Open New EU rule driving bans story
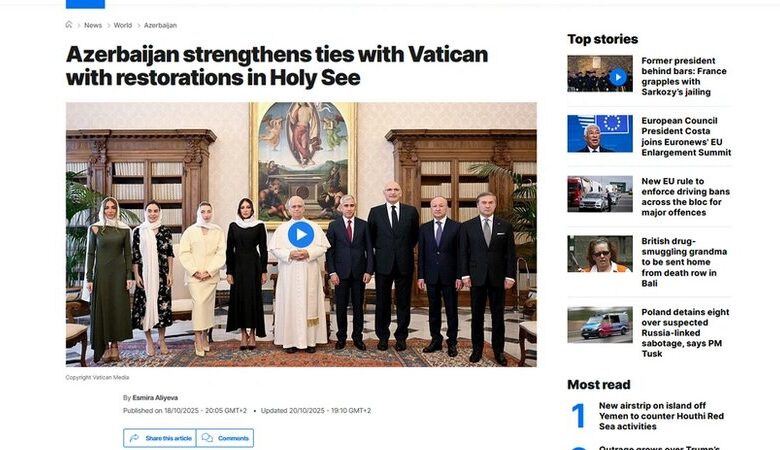 685,197
